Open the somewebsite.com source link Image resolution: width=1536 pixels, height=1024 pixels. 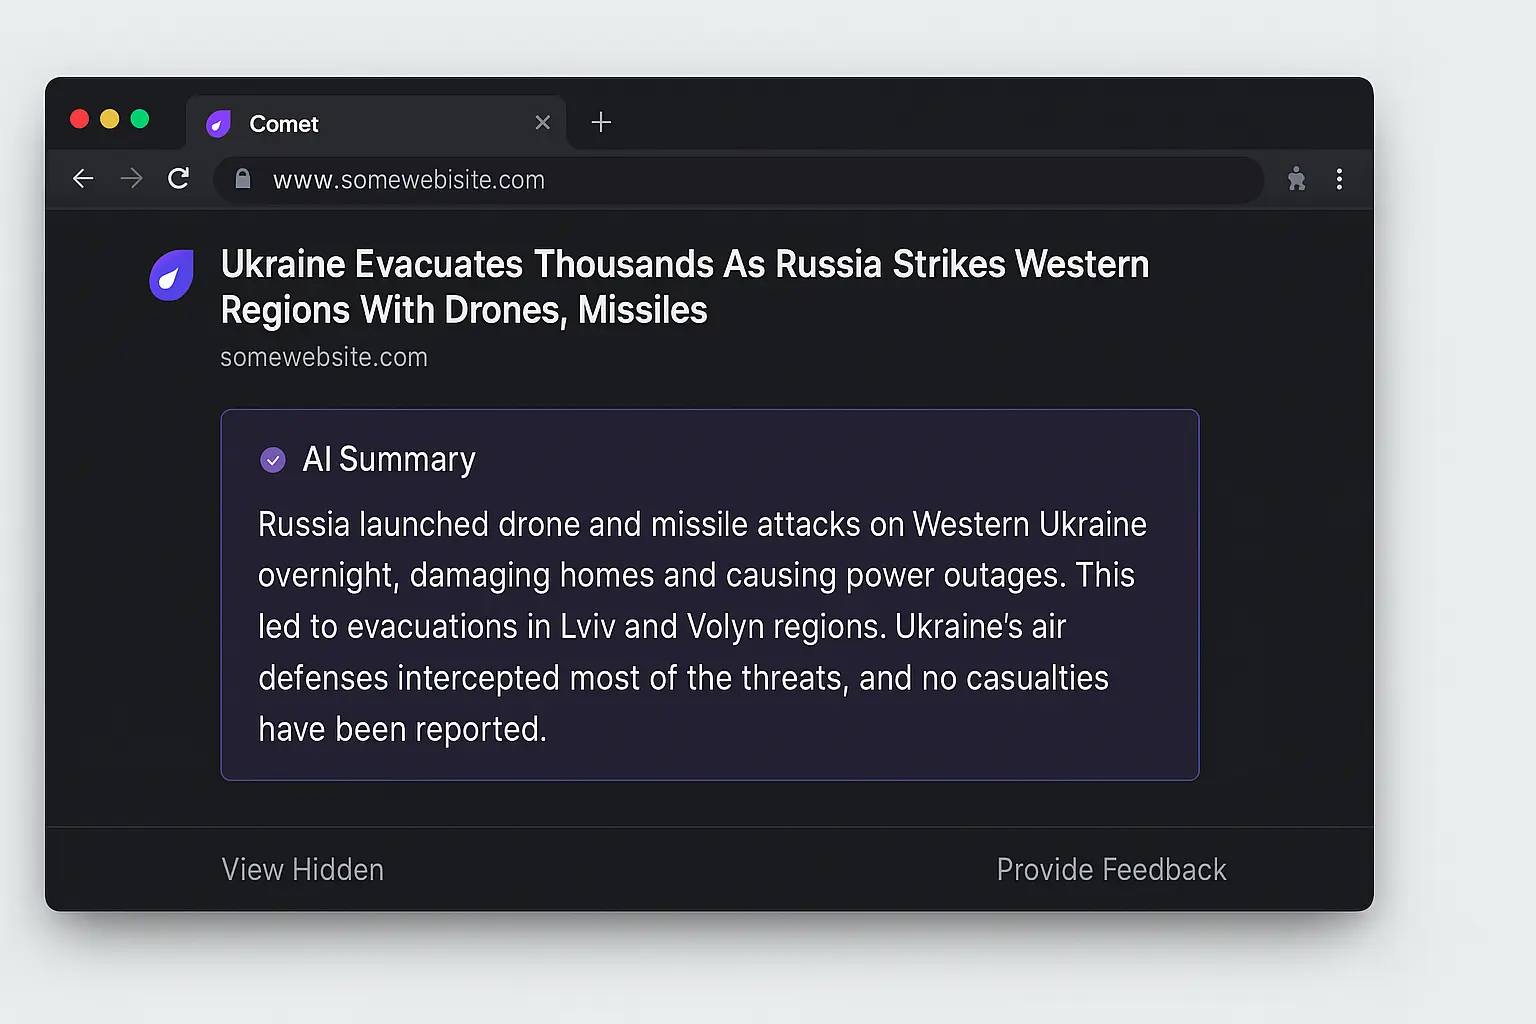tap(323, 356)
